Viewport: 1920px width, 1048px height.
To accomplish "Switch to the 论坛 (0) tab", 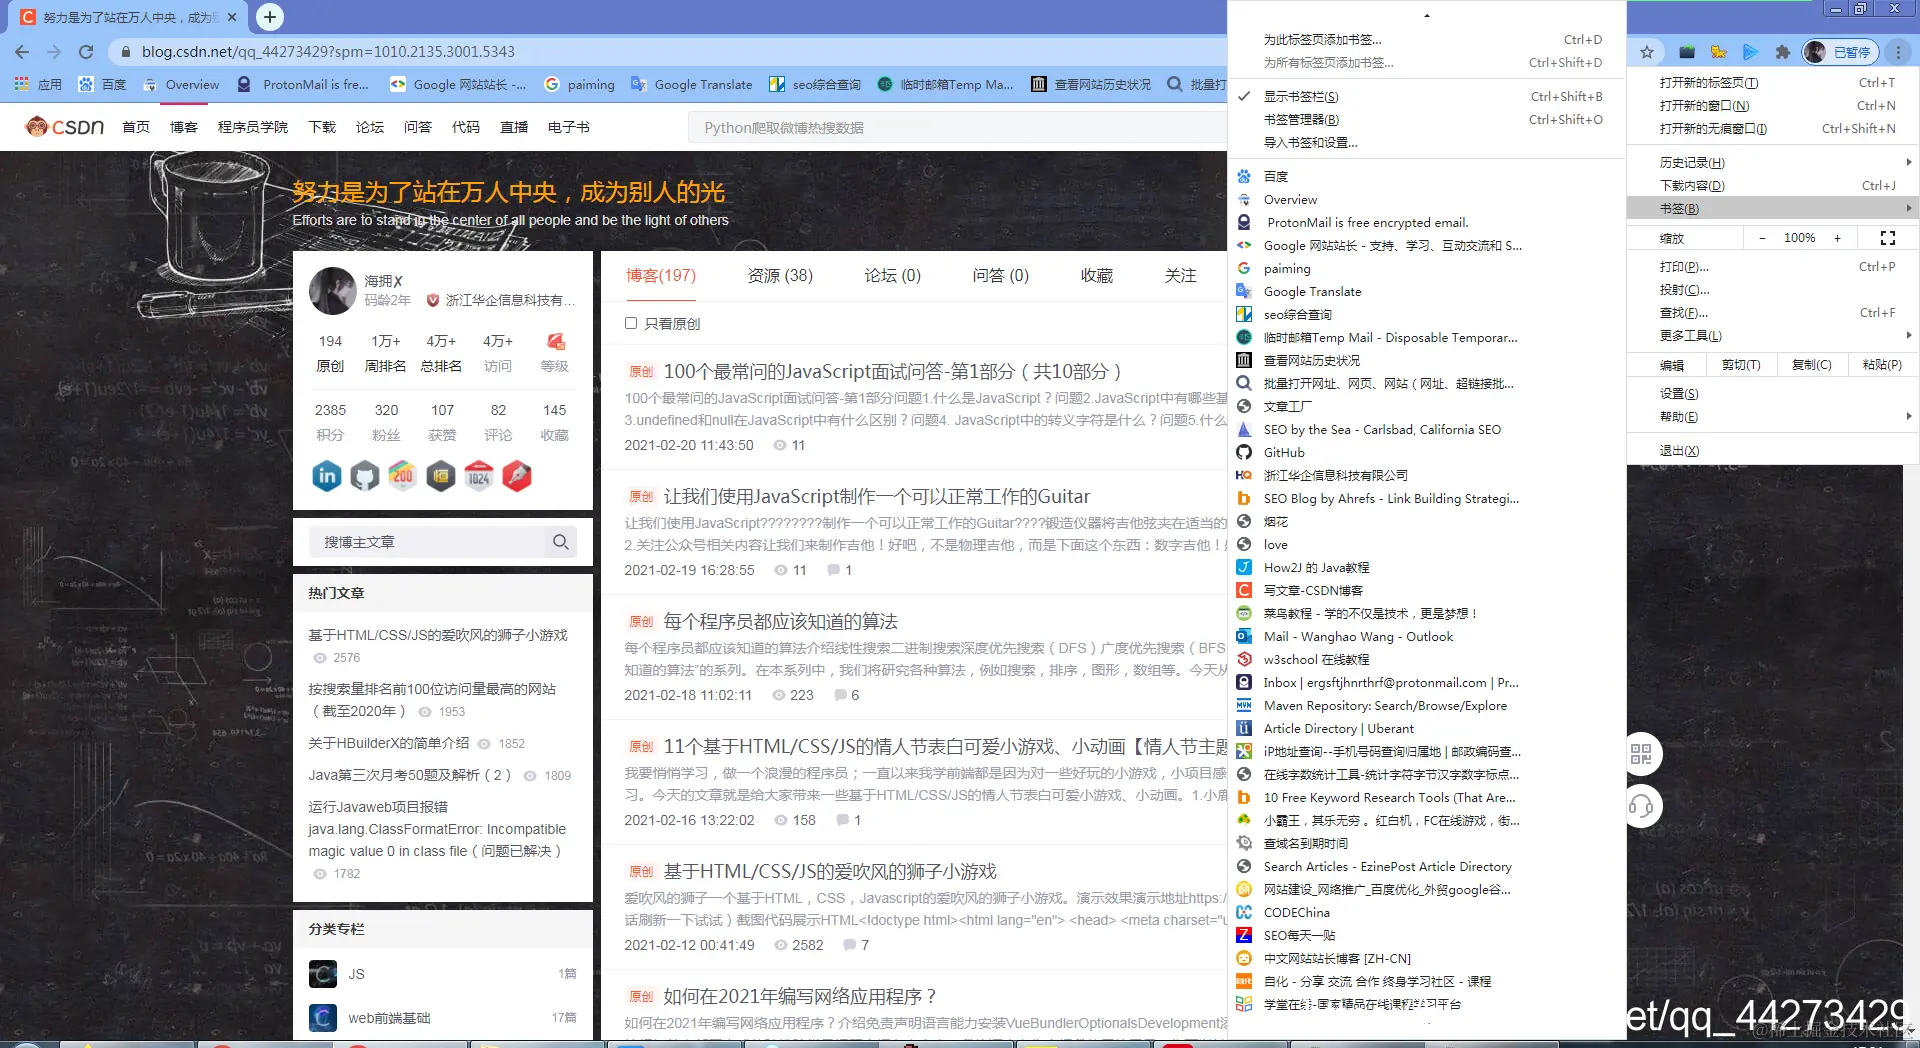I will click(893, 276).
